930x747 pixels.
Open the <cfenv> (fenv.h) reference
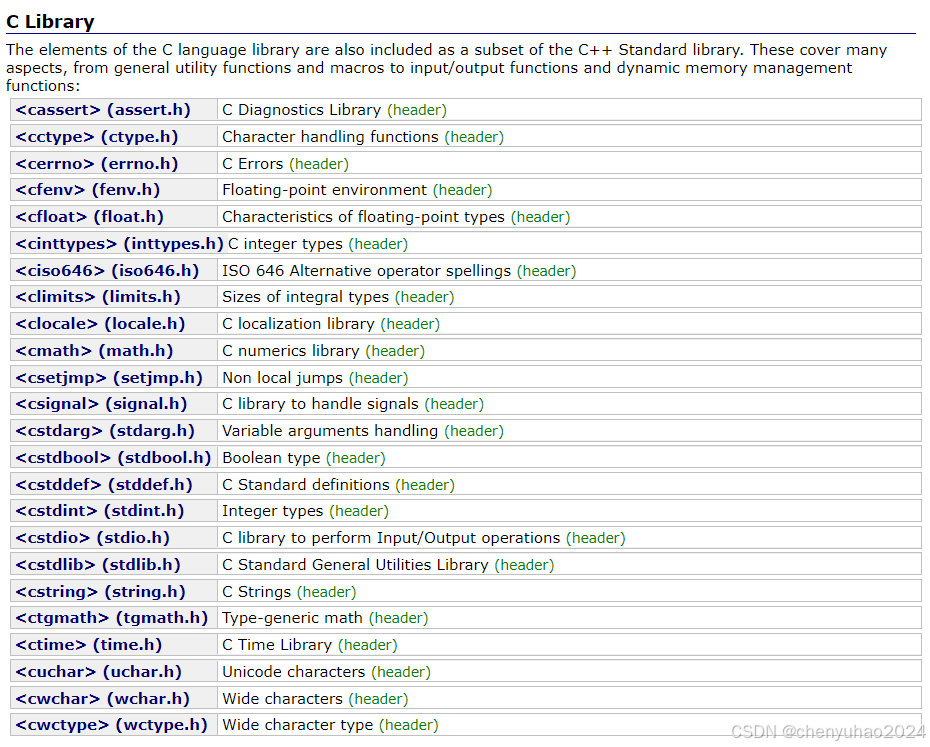88,190
